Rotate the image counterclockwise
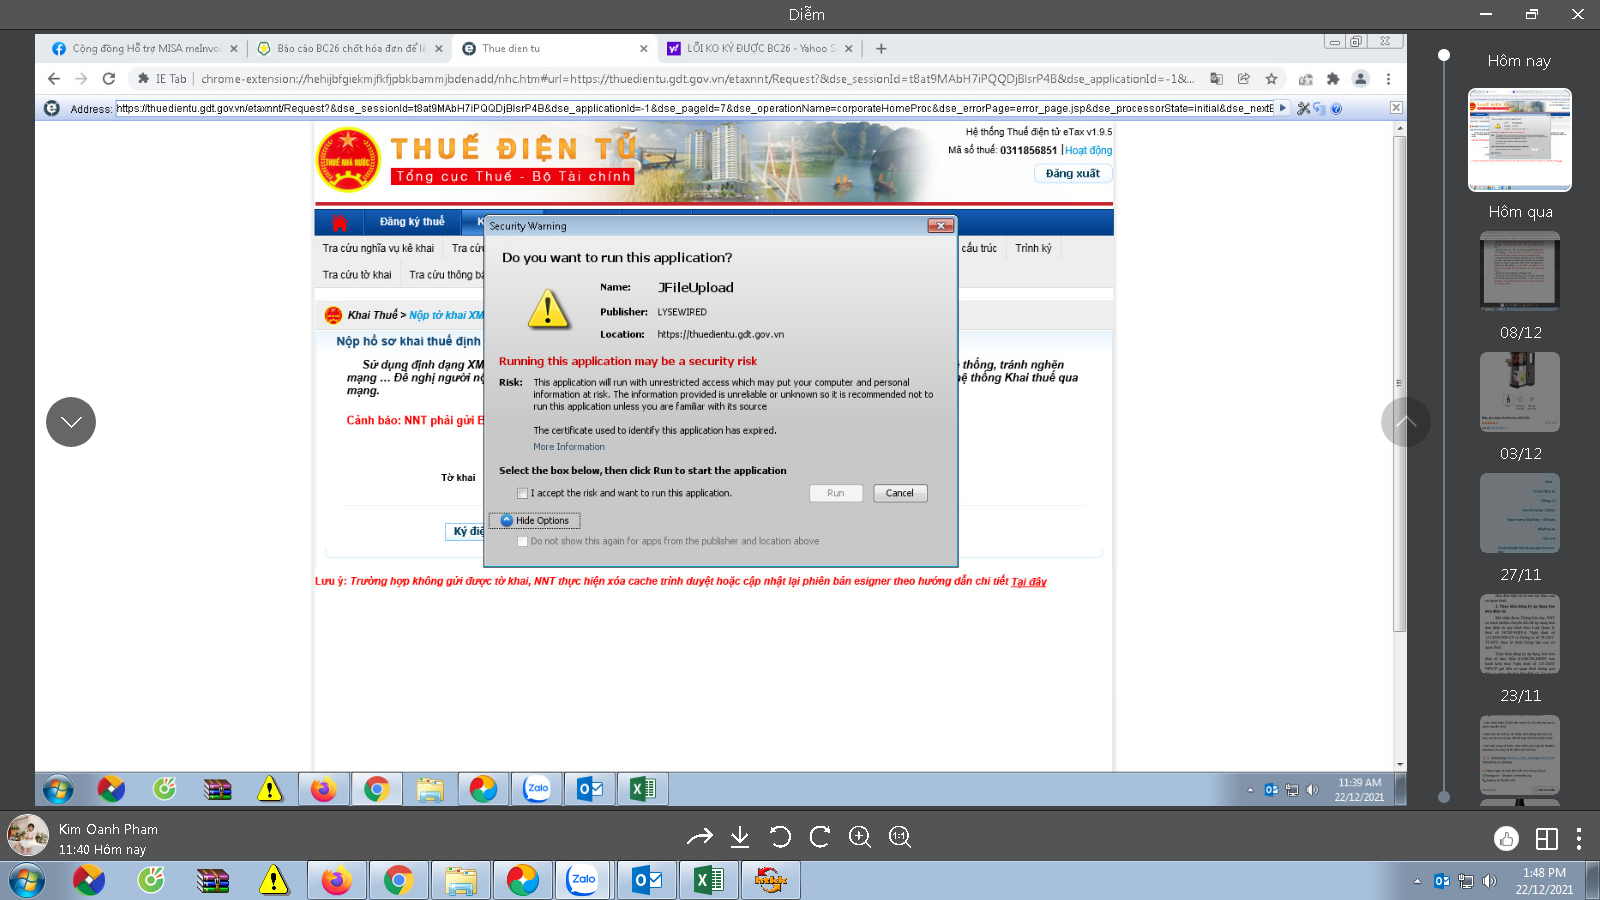The width and height of the screenshot is (1600, 900). (780, 837)
